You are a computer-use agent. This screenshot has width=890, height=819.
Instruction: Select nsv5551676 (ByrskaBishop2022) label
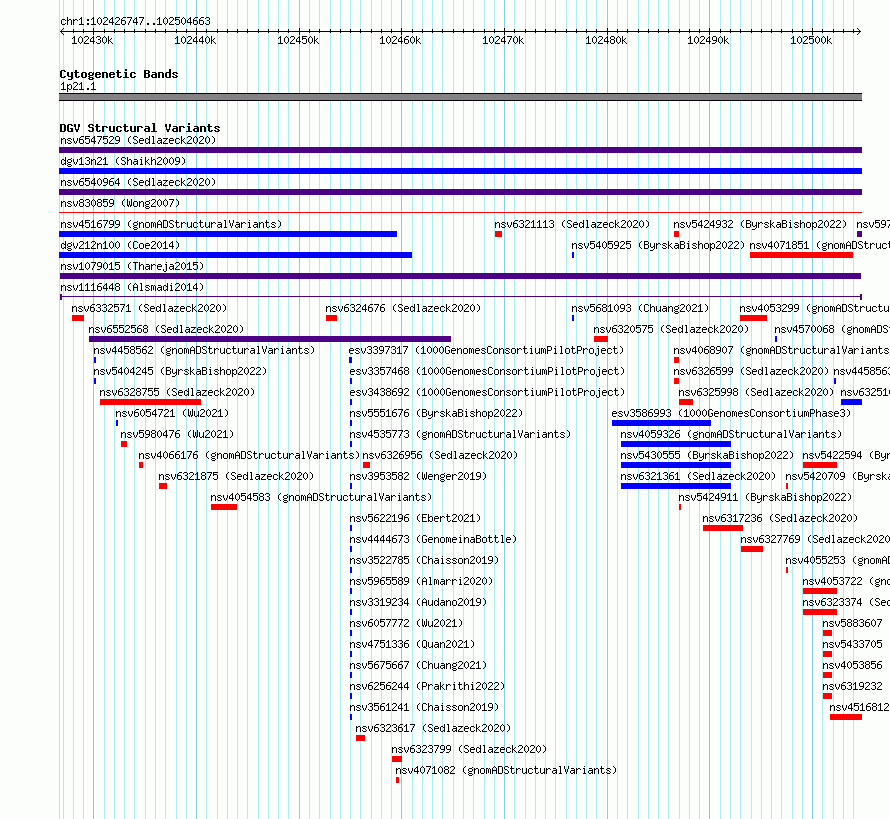[x=436, y=413]
